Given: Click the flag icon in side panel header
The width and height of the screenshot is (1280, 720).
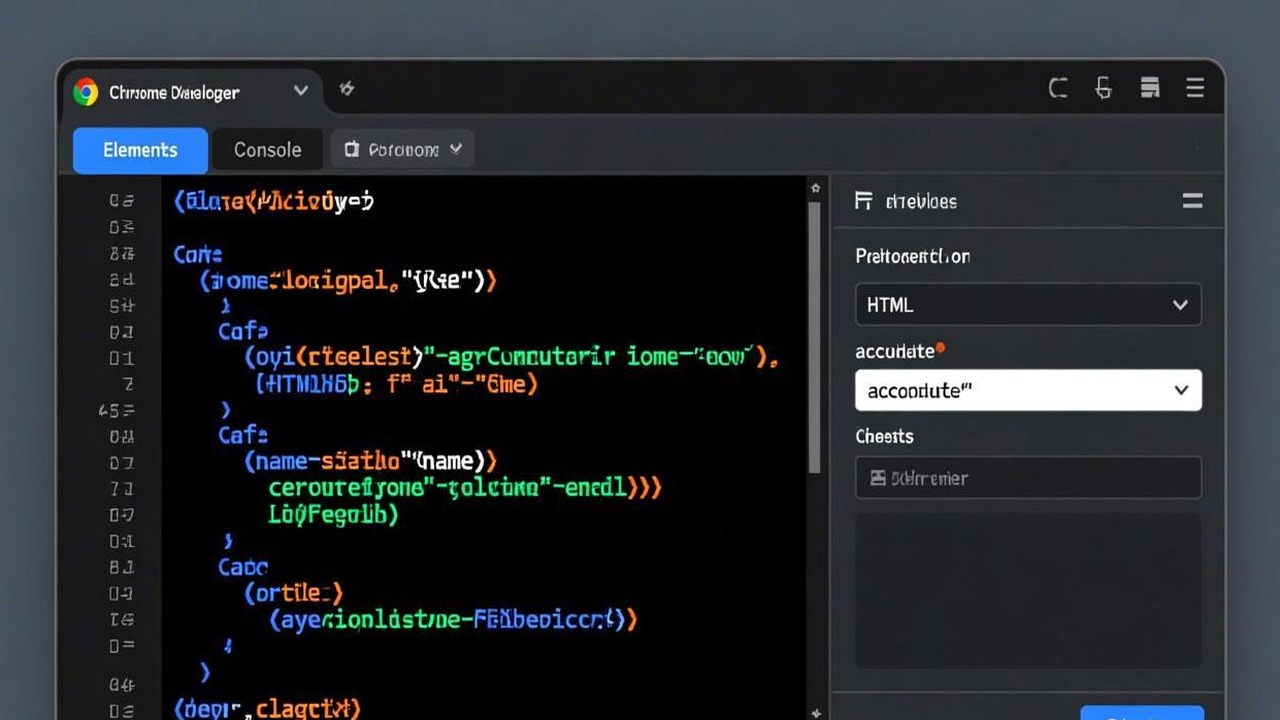Looking at the screenshot, I should (864, 201).
